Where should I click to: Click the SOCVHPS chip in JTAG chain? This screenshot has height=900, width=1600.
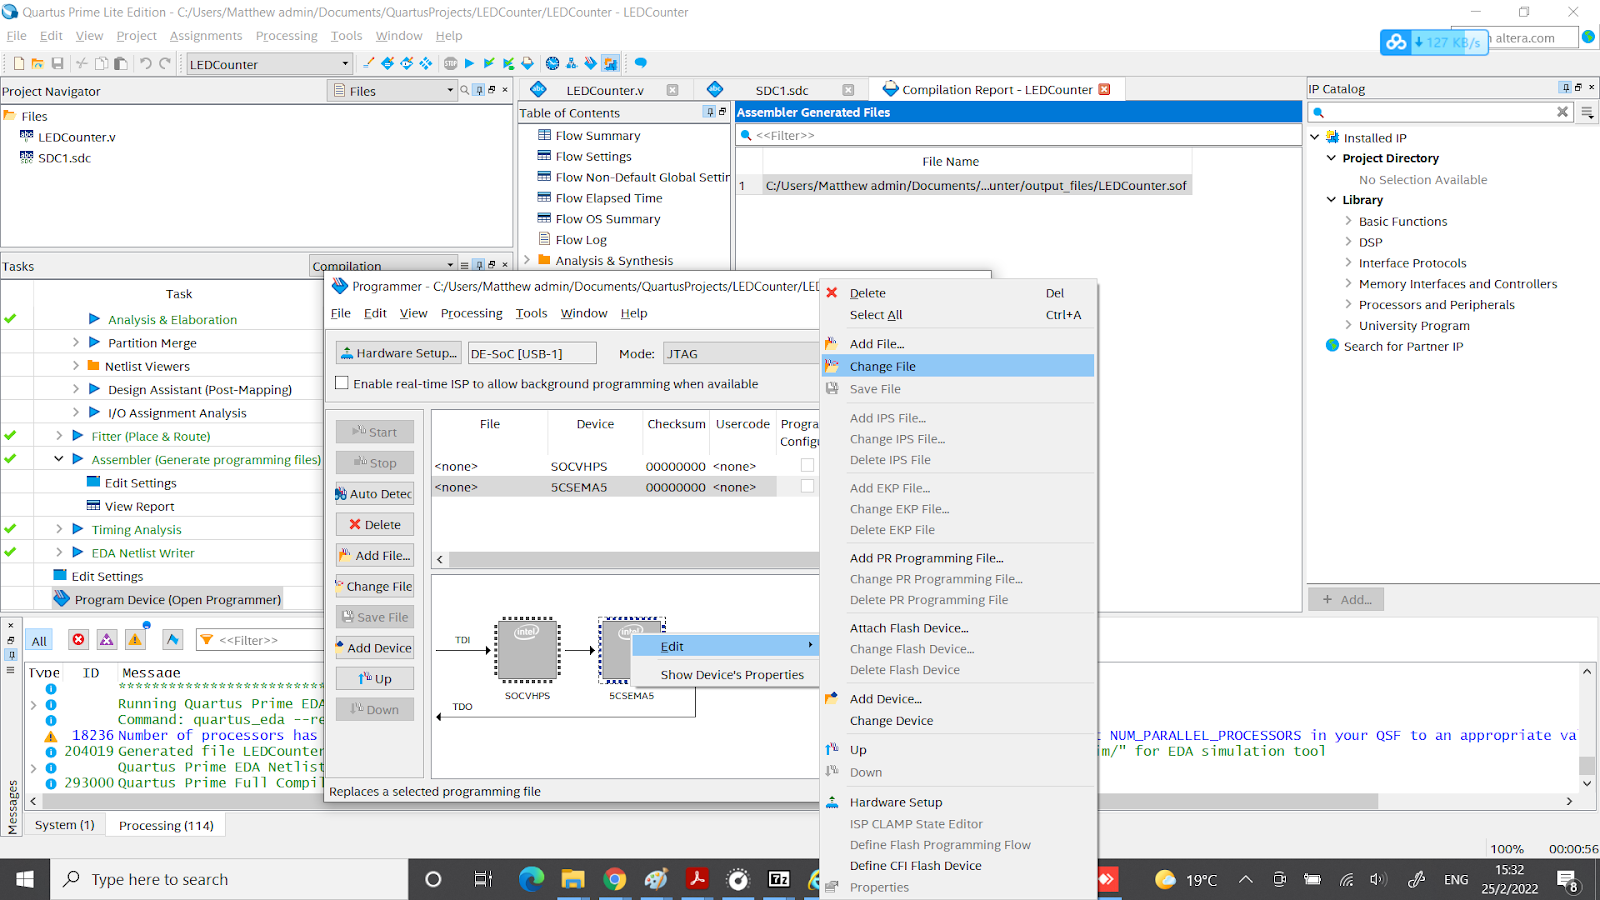coord(527,649)
